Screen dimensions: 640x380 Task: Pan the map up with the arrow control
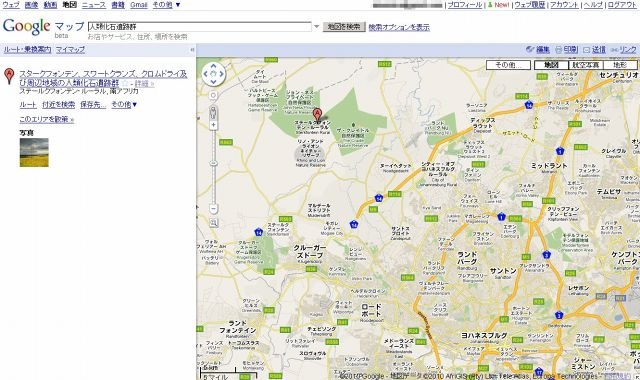click(x=213, y=67)
